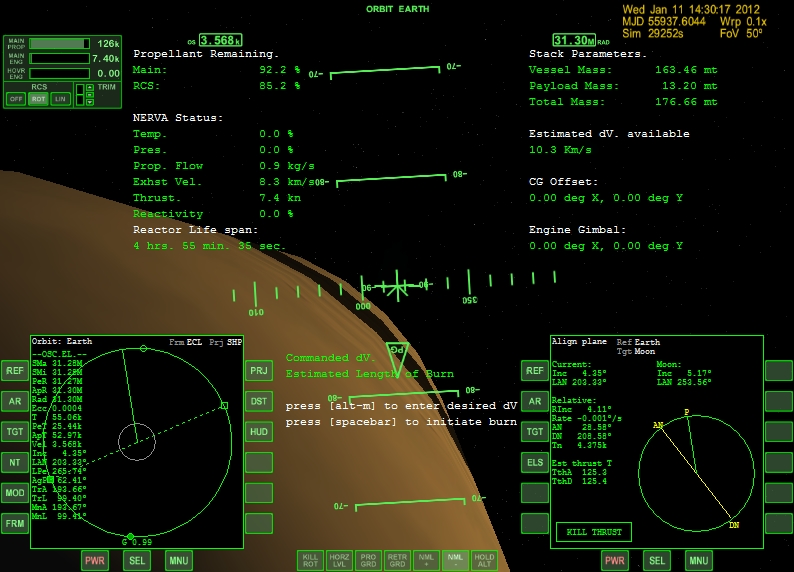Click TGT on the Align plane MFD
The image size is (794, 572).
click(x=535, y=432)
